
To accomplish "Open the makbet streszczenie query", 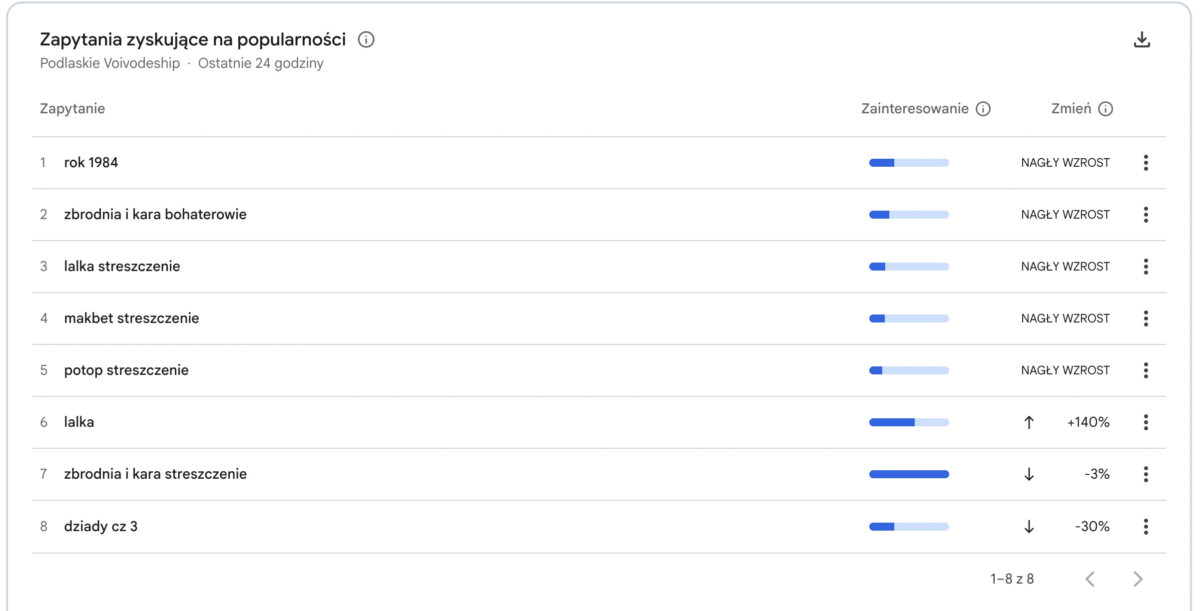I will pos(131,319).
